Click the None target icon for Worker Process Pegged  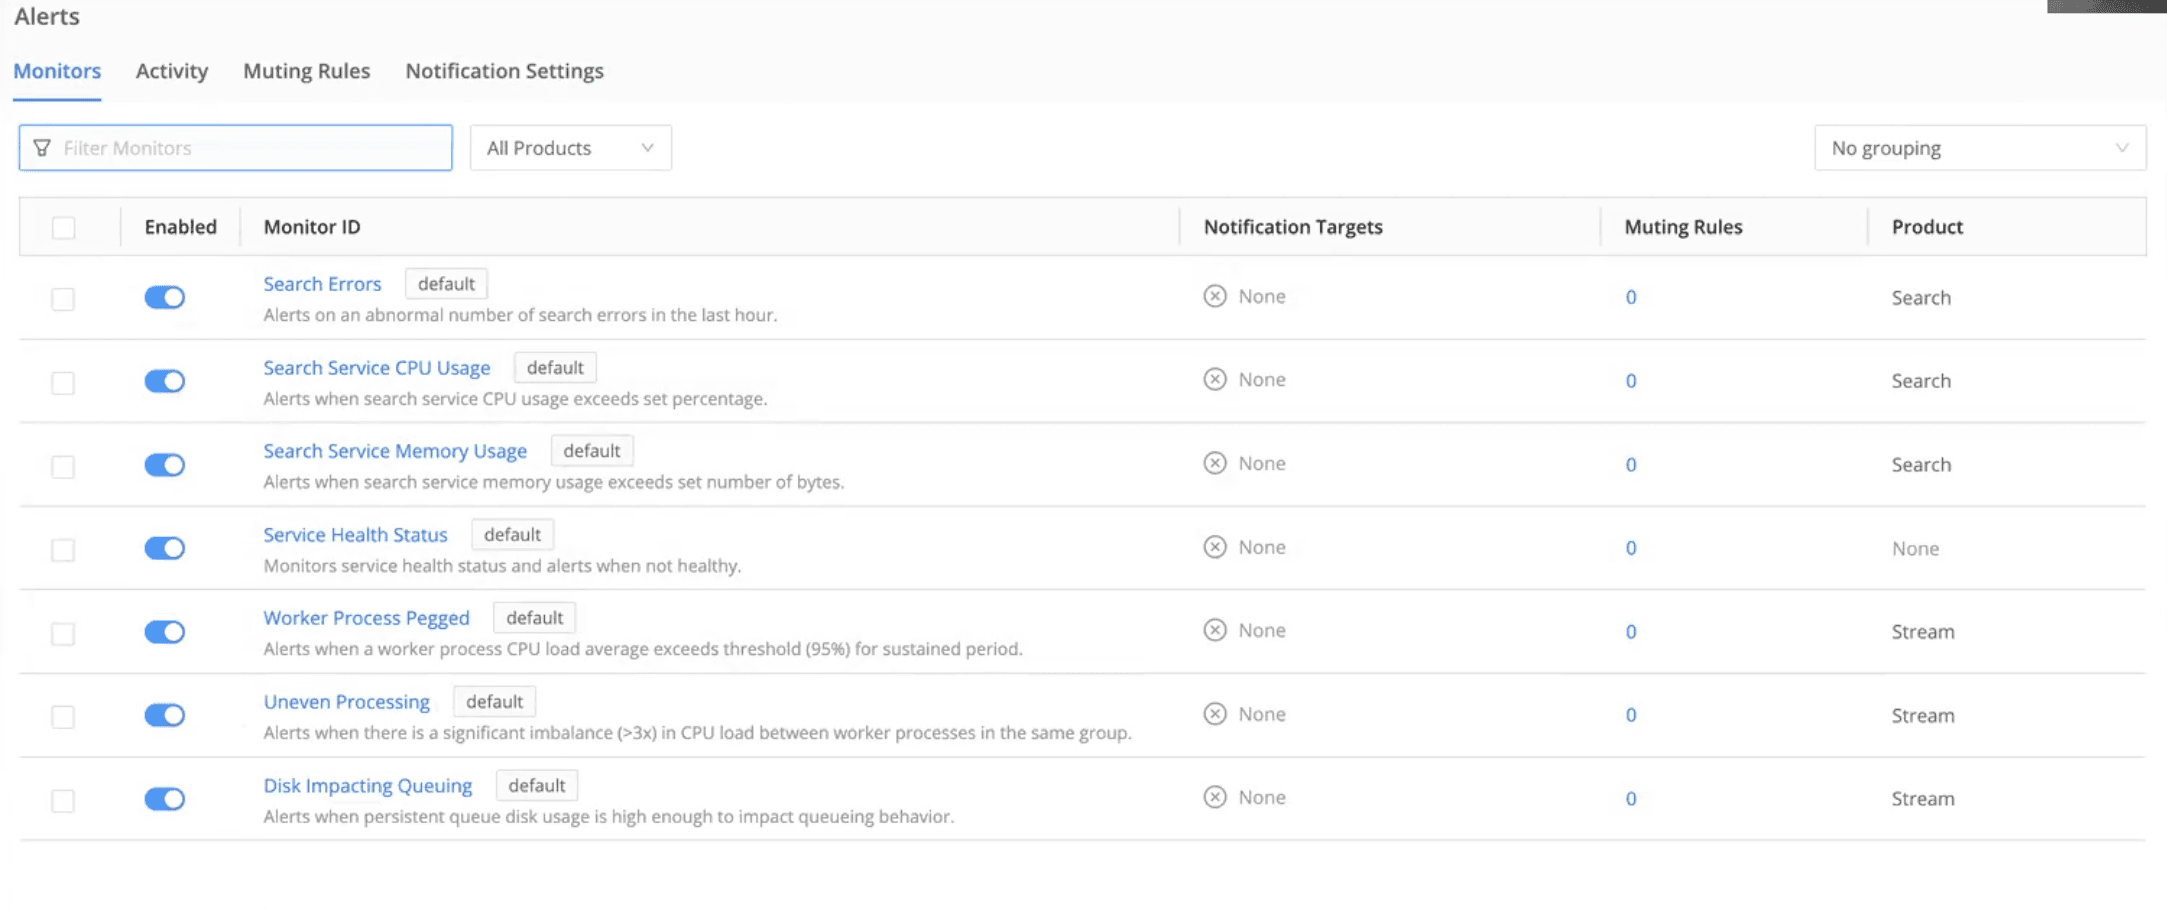(x=1214, y=630)
